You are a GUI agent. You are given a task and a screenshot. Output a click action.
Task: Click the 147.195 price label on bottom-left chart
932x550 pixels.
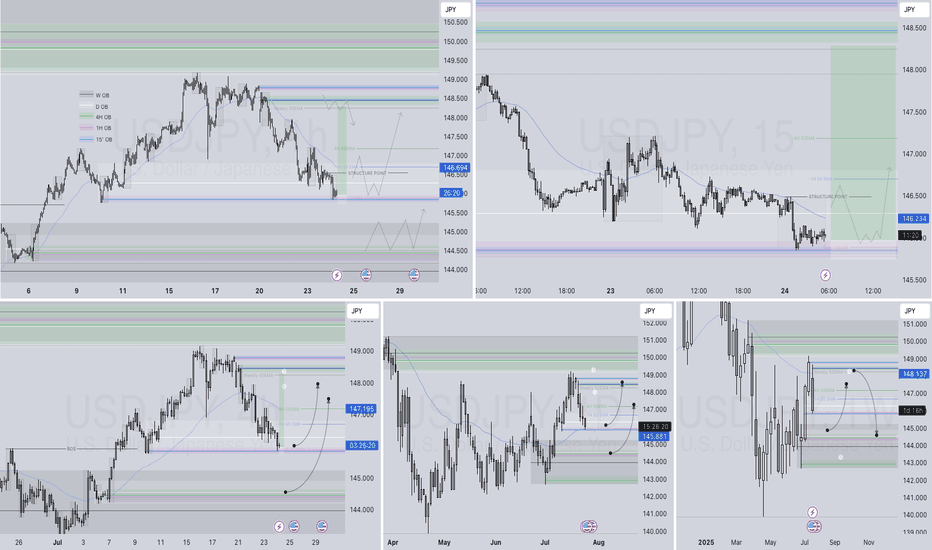[x=362, y=409]
